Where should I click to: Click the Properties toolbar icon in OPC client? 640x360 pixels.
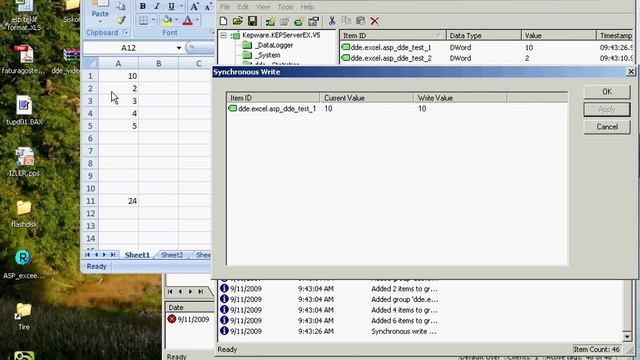pyautogui.click(x=313, y=21)
